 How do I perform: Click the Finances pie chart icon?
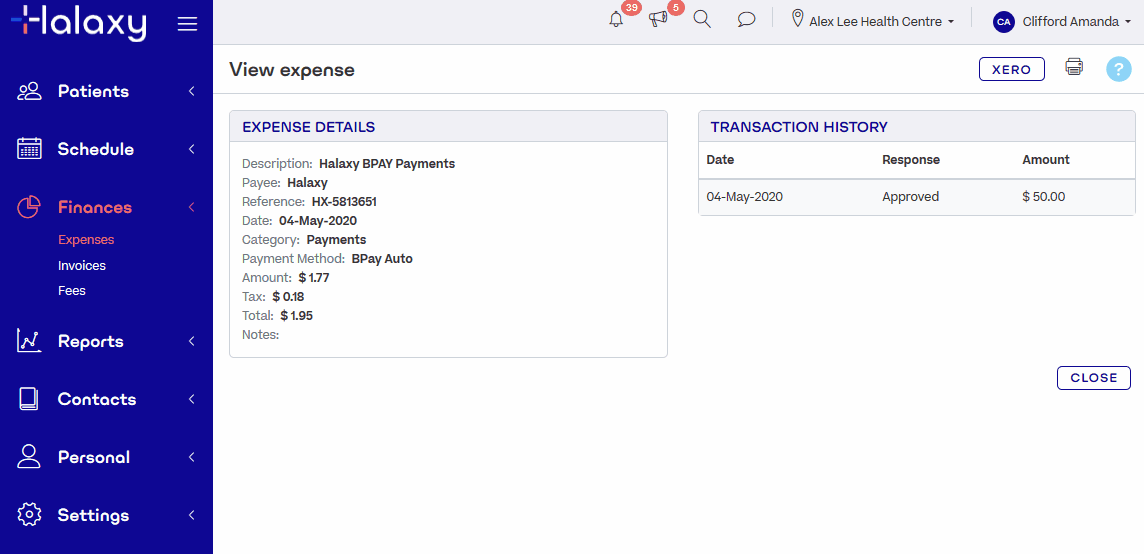(x=28, y=207)
